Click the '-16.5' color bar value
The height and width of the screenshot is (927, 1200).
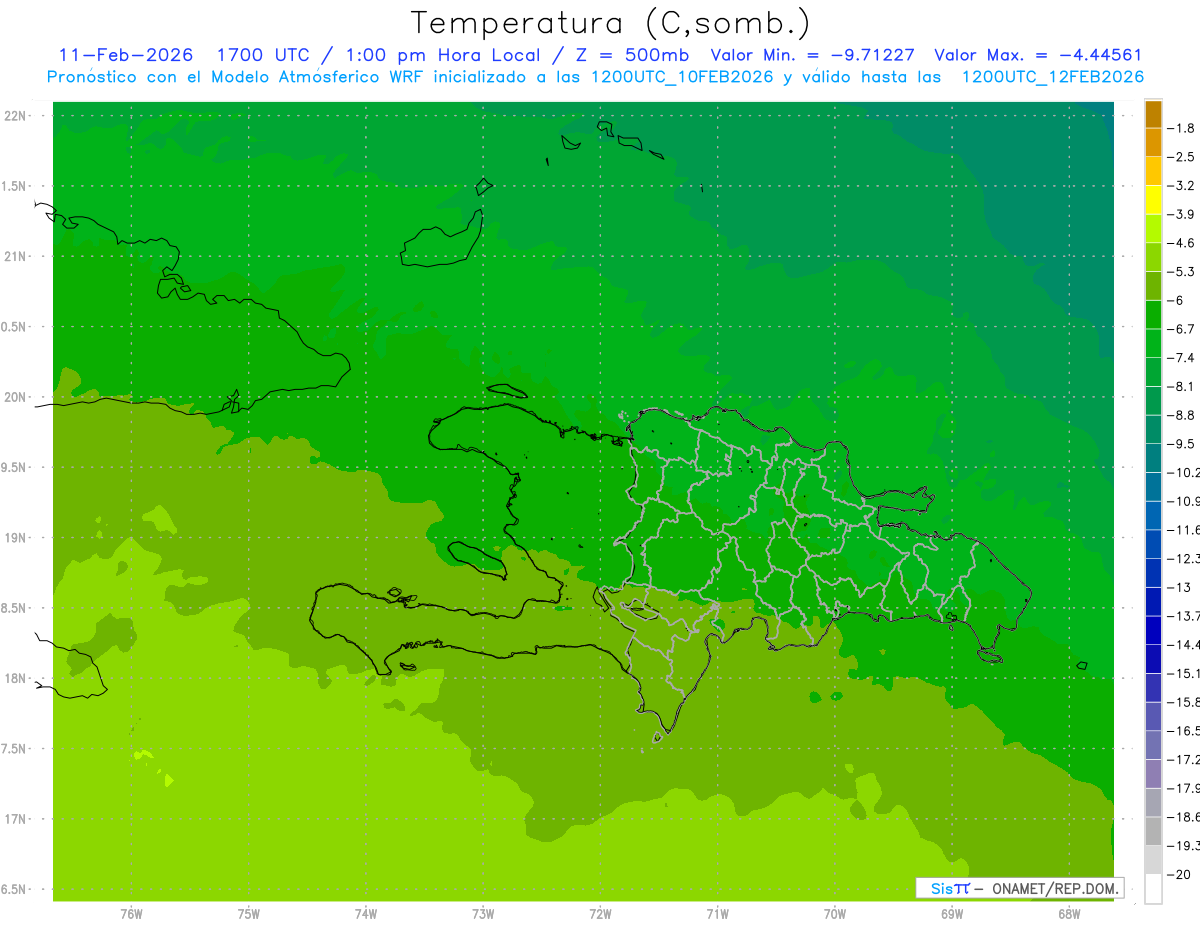click(1184, 731)
